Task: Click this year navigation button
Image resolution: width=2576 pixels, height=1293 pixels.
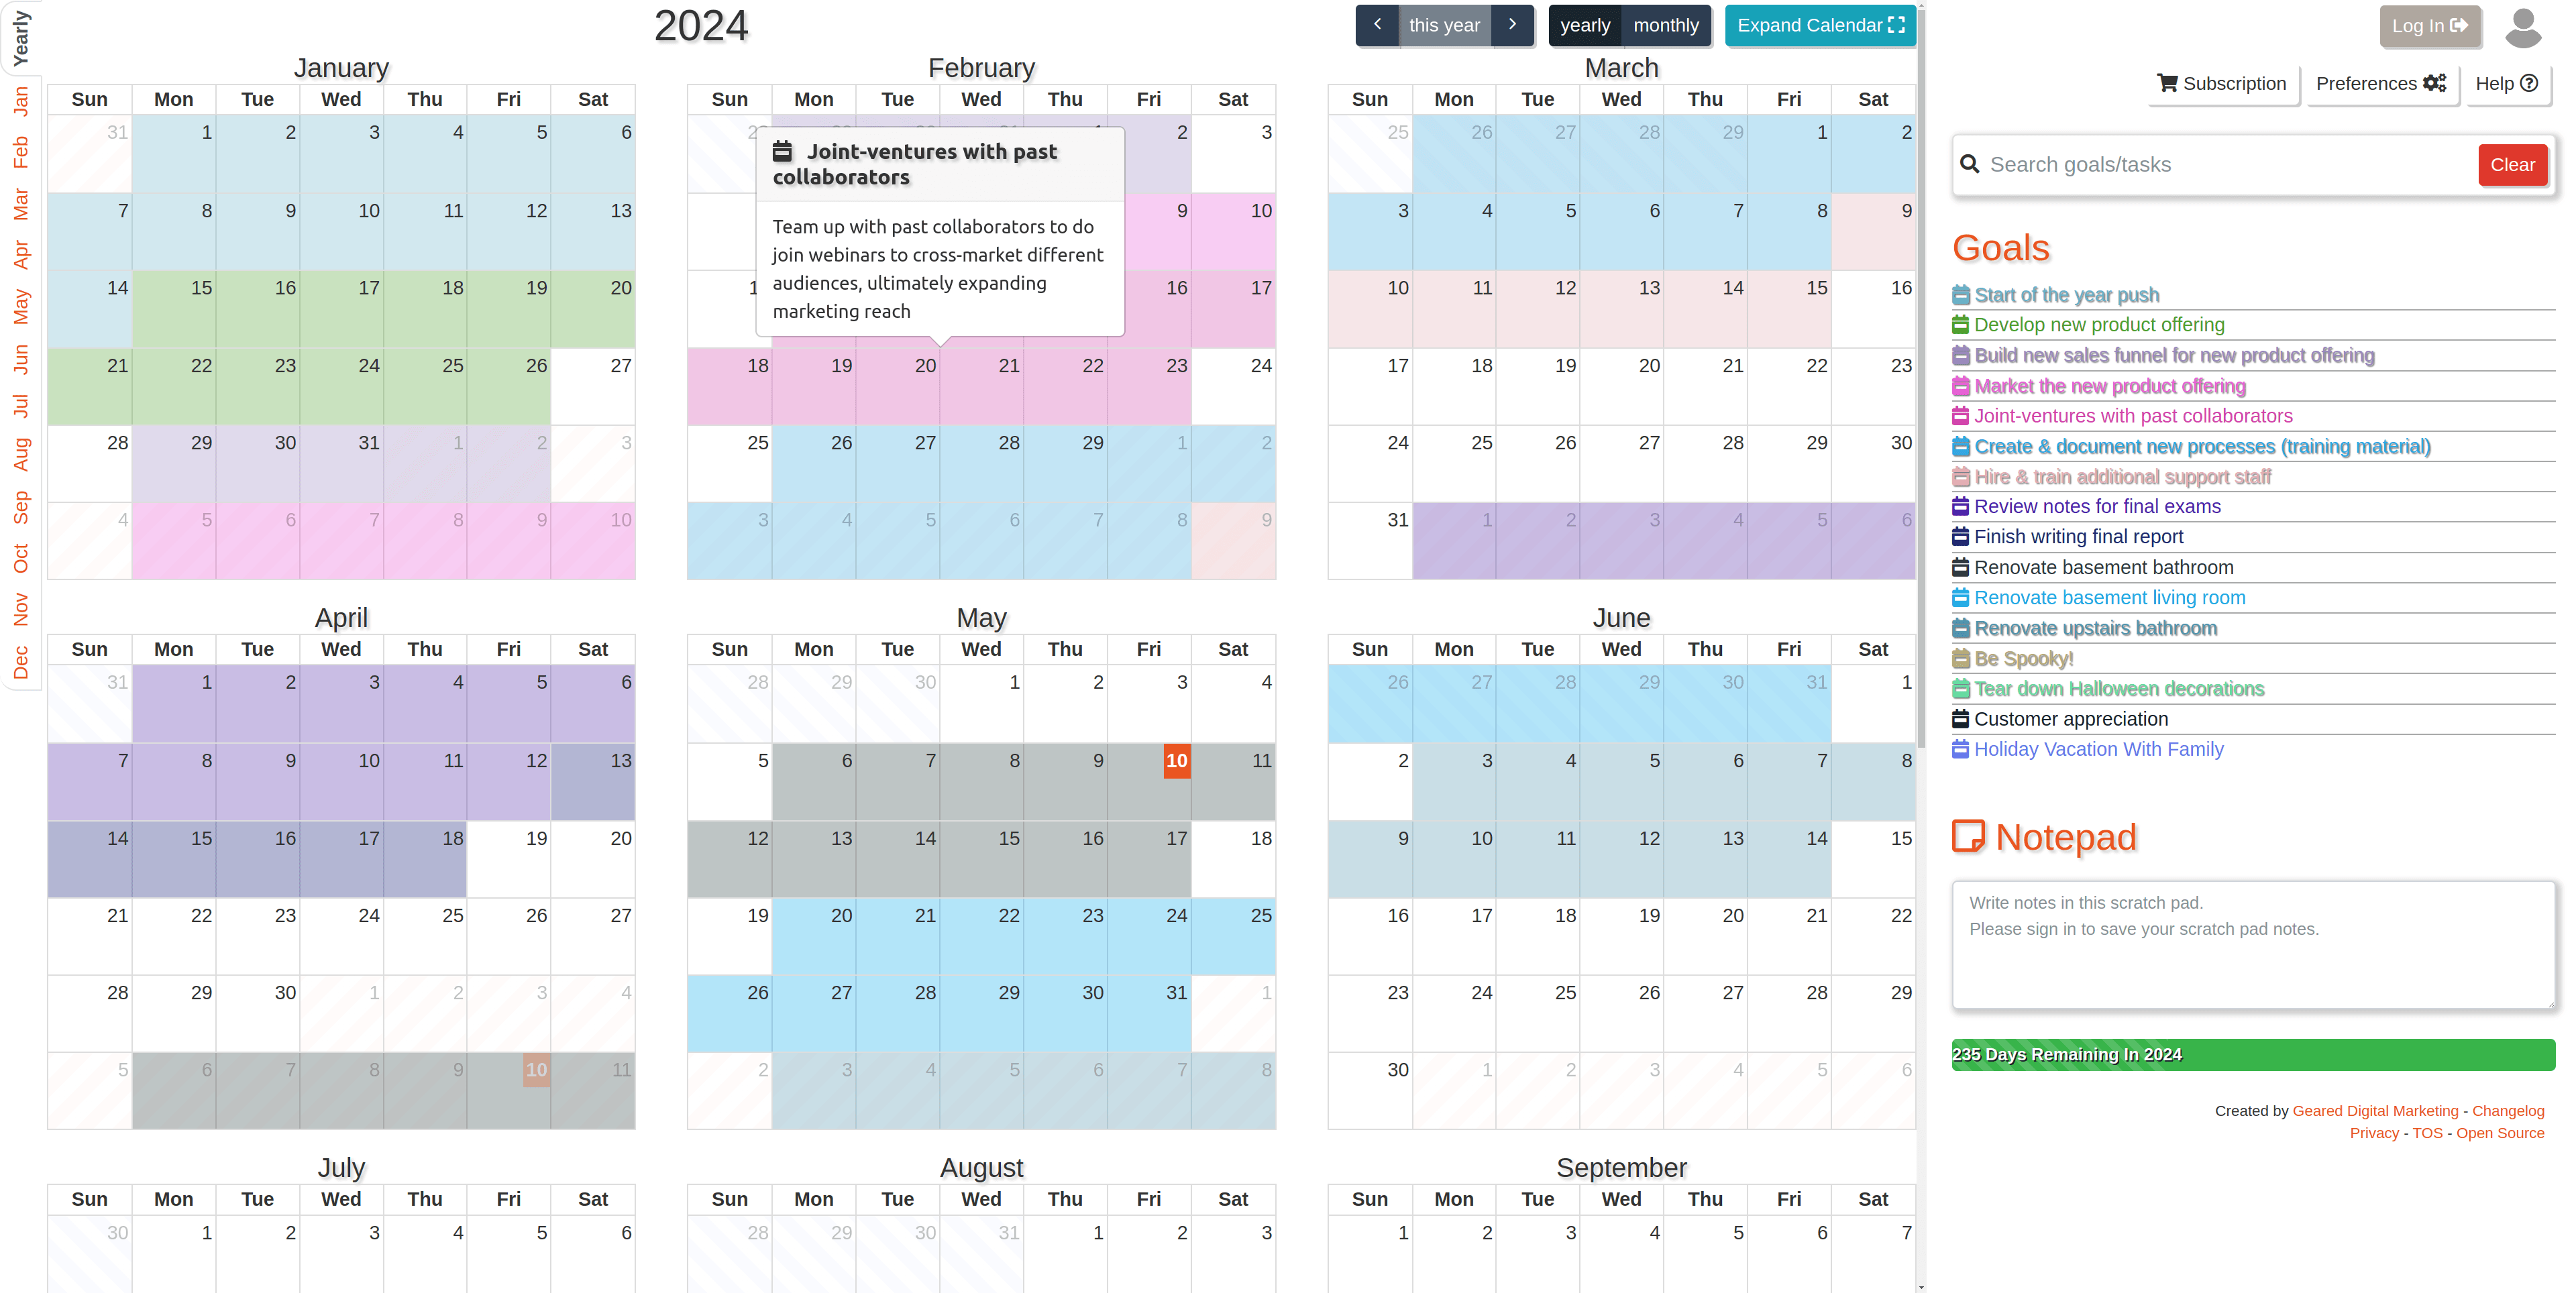Action: tap(1442, 25)
